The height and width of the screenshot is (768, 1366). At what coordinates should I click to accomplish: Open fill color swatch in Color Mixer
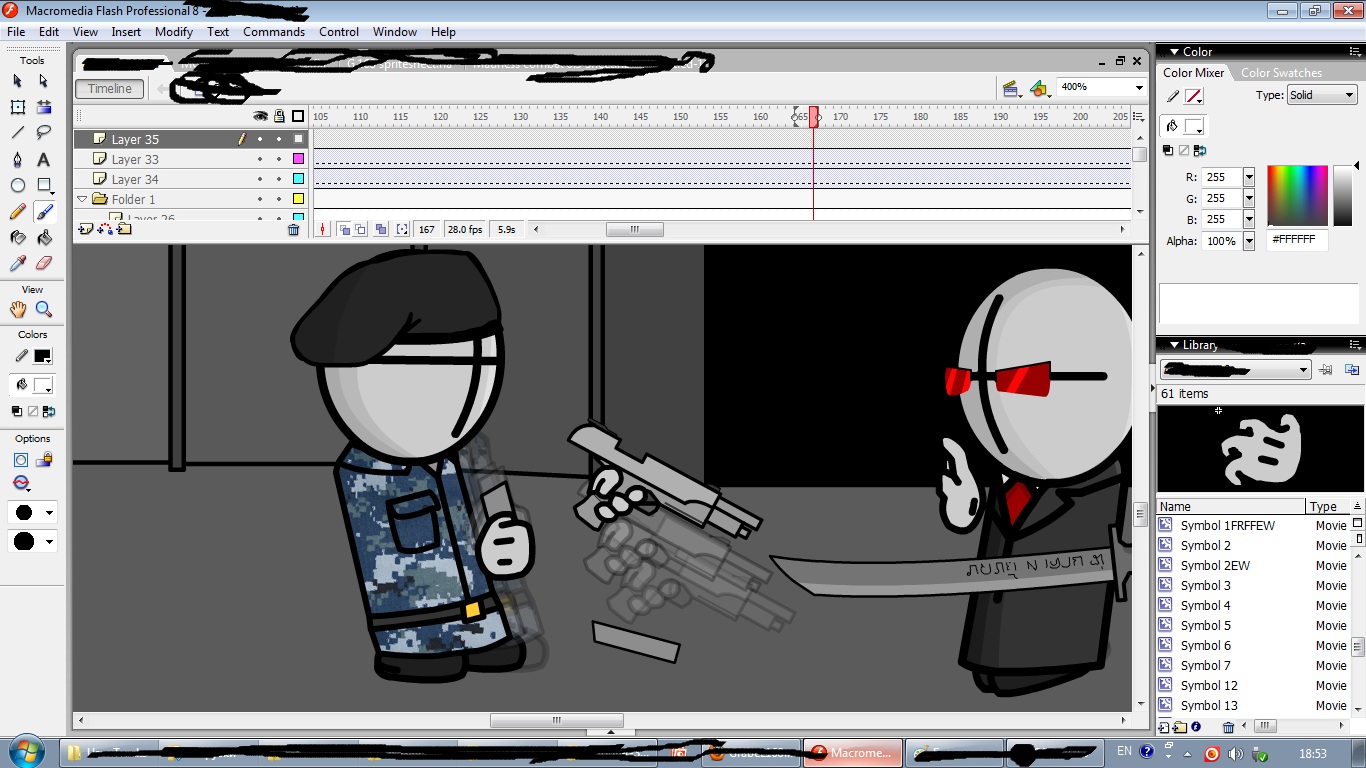click(x=1194, y=127)
